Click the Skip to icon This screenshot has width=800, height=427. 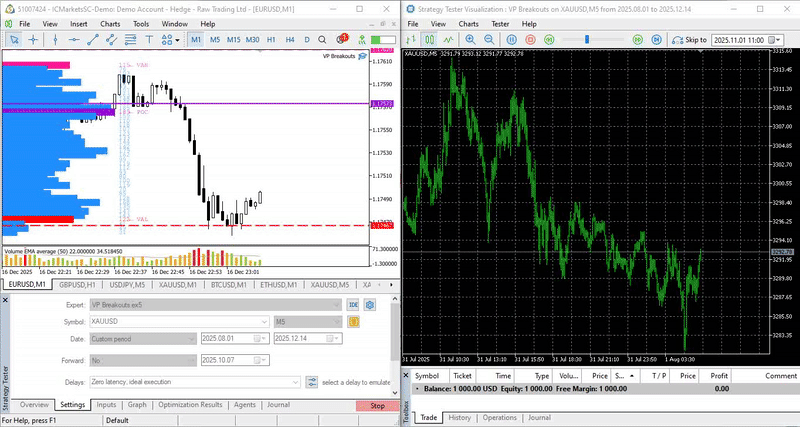677,39
